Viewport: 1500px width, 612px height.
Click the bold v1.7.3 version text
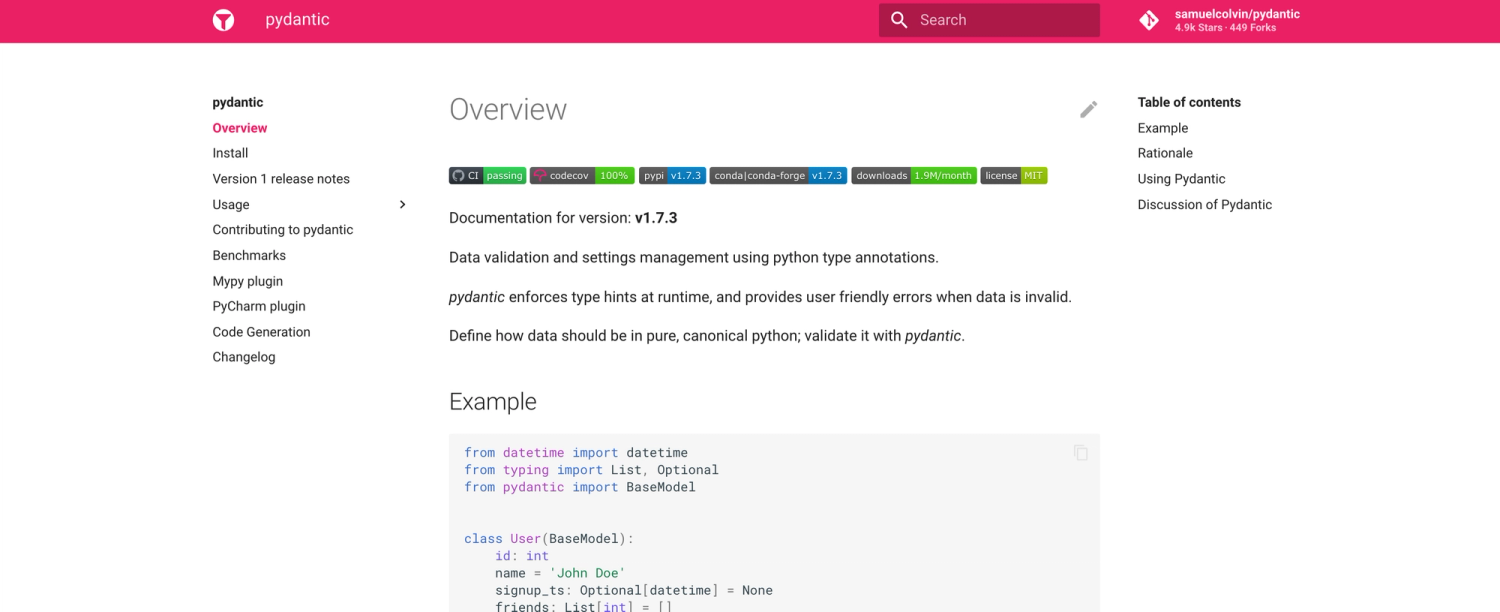coord(656,218)
